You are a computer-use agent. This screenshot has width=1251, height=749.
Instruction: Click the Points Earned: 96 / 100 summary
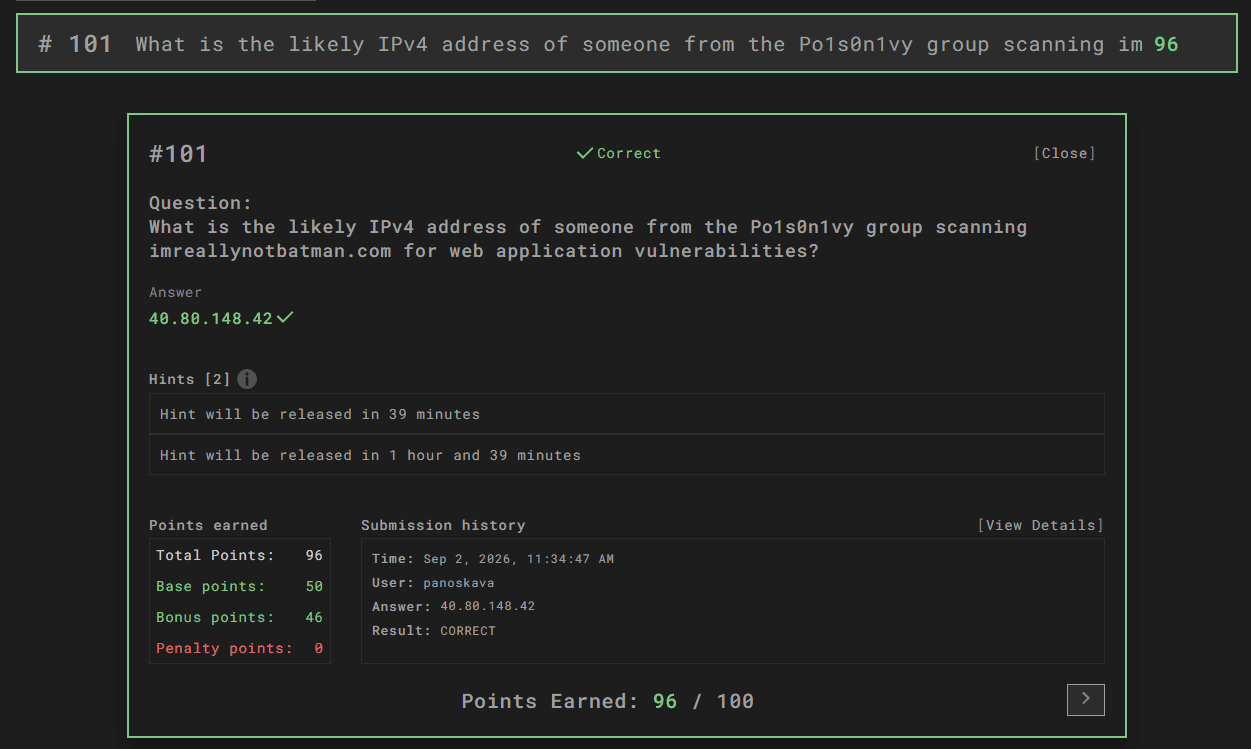(607, 701)
